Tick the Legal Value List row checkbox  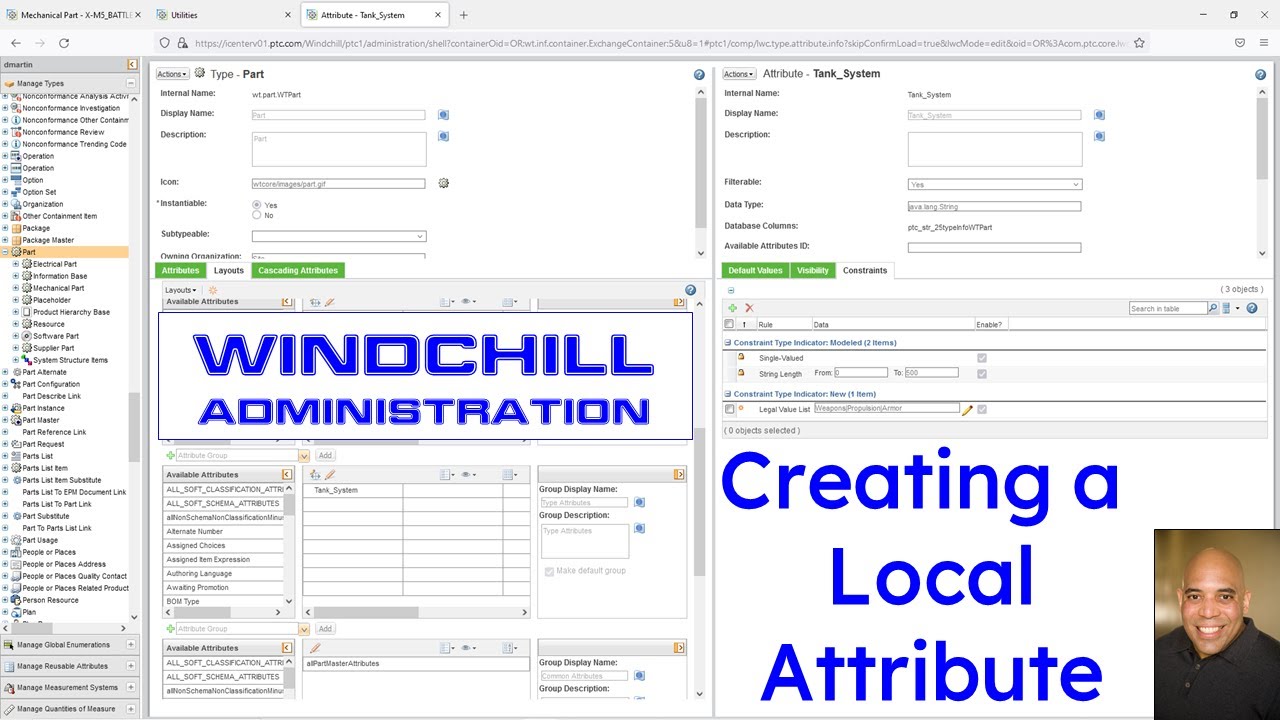click(729, 409)
